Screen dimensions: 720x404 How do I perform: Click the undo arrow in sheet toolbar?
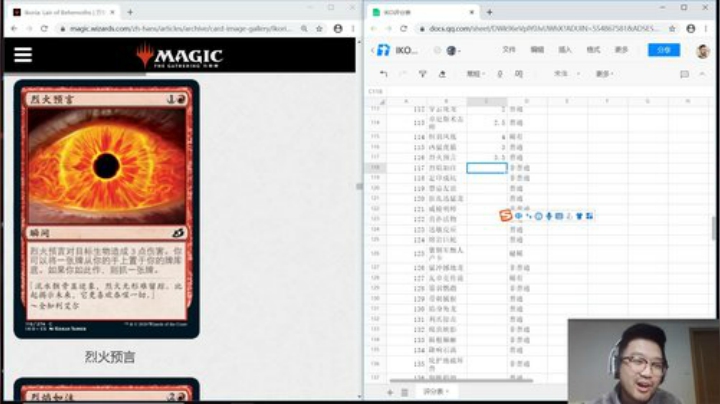[383, 74]
